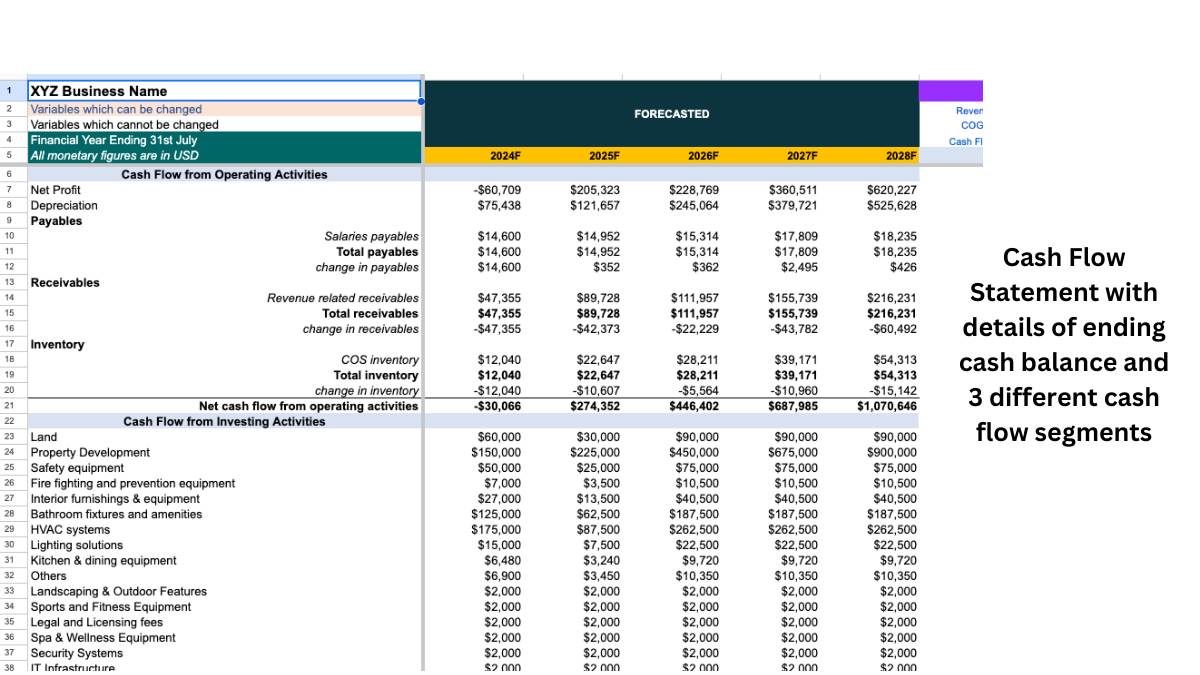1200x675 pixels.
Task: Select 'Kitchen & dining equipment' label
Action: click(103, 561)
